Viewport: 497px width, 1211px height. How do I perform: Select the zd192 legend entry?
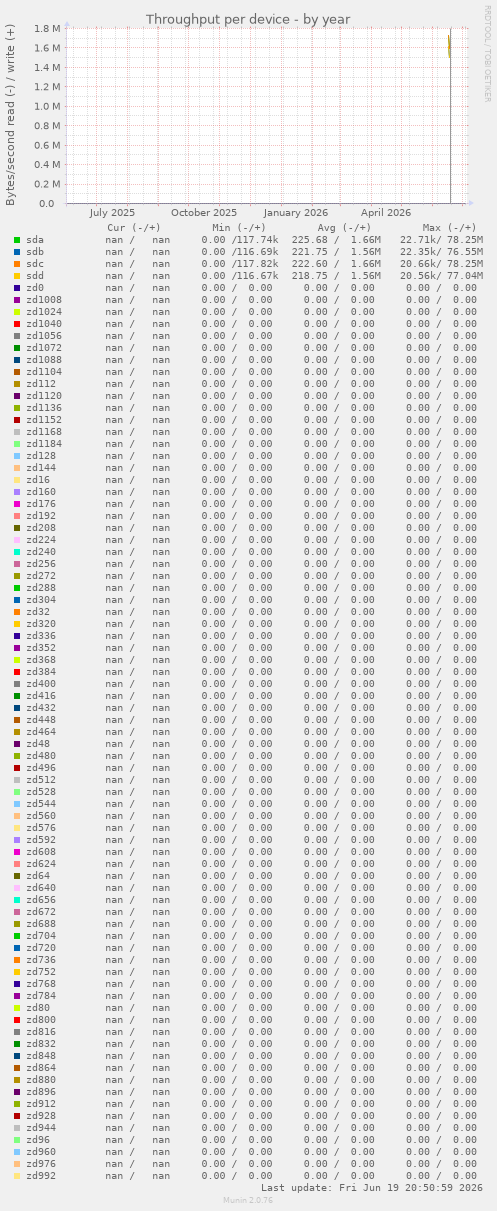pyautogui.click(x=41, y=516)
